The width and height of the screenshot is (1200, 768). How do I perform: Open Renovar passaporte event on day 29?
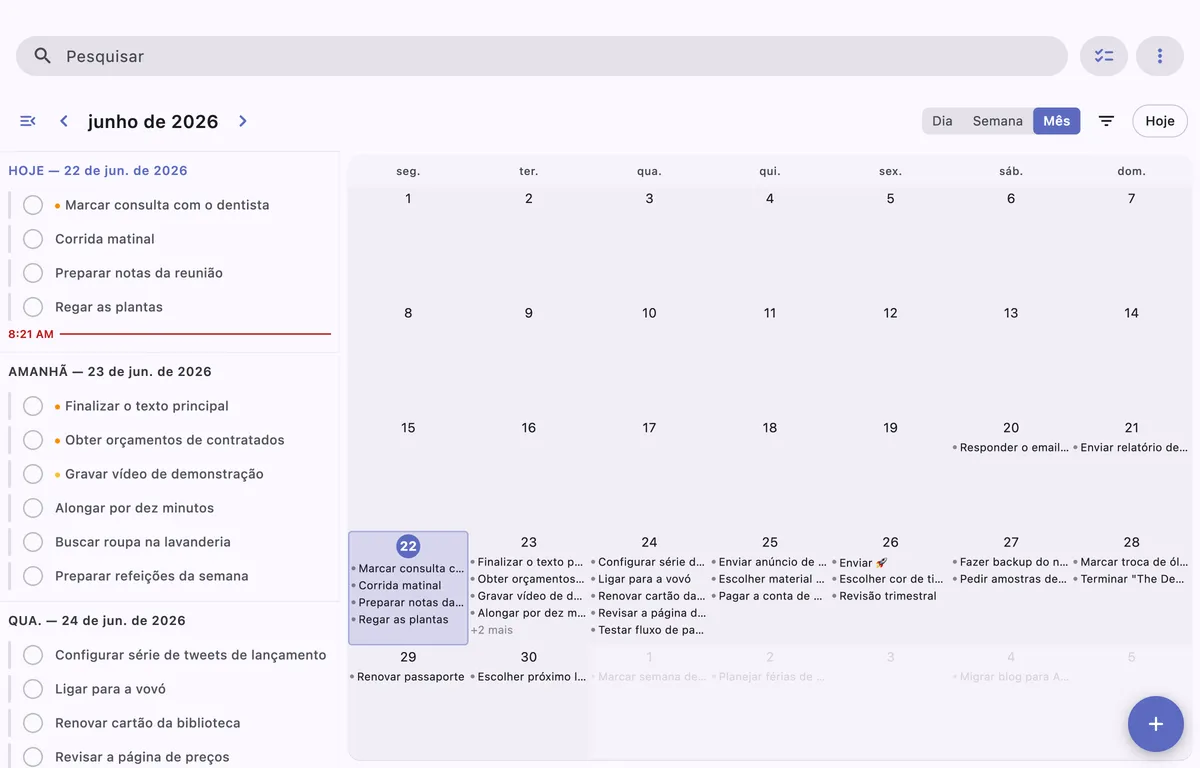click(x=408, y=677)
